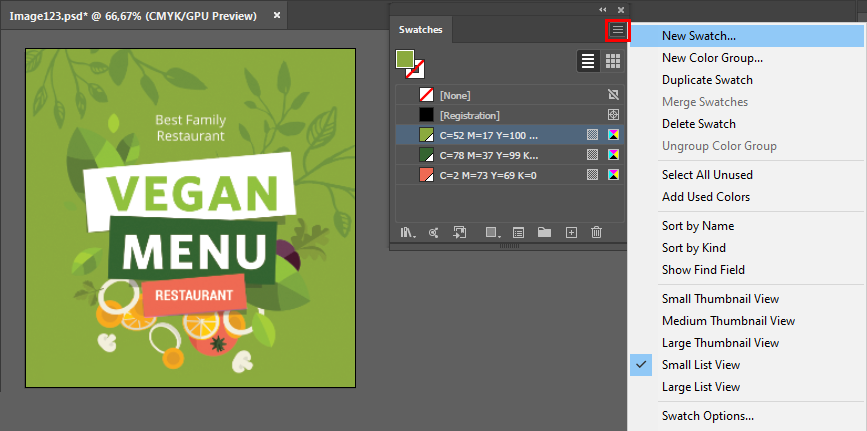This screenshot has width=867, height=431.
Task: Click the Swatch Options icon in panel footer
Action: click(519, 232)
